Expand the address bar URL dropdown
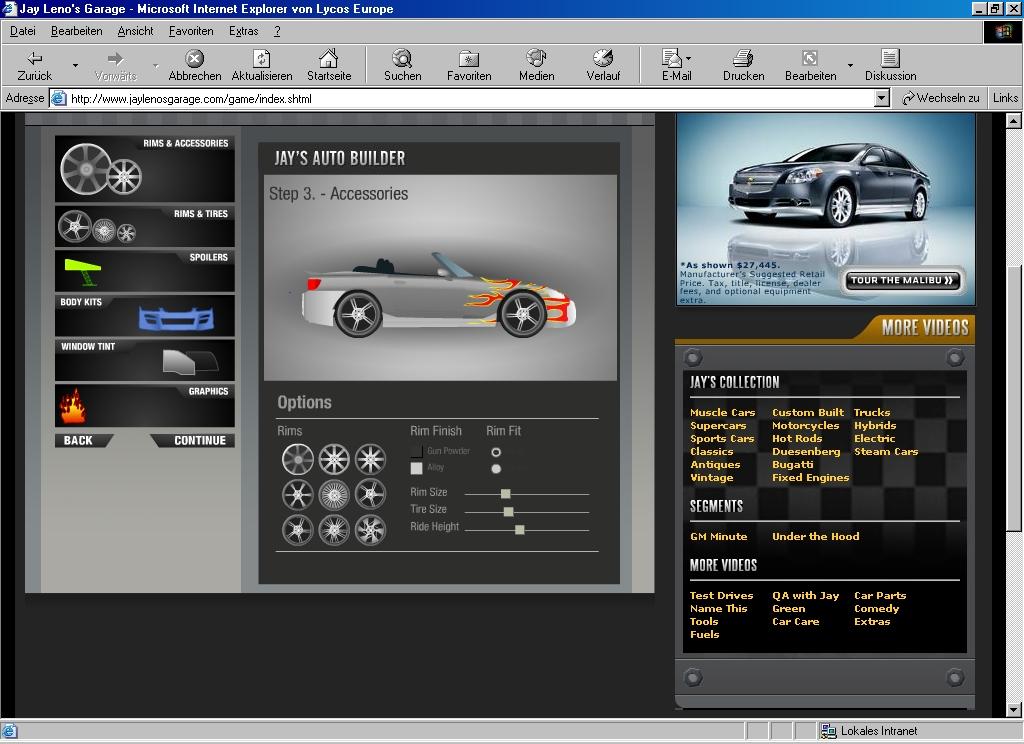 881,98
